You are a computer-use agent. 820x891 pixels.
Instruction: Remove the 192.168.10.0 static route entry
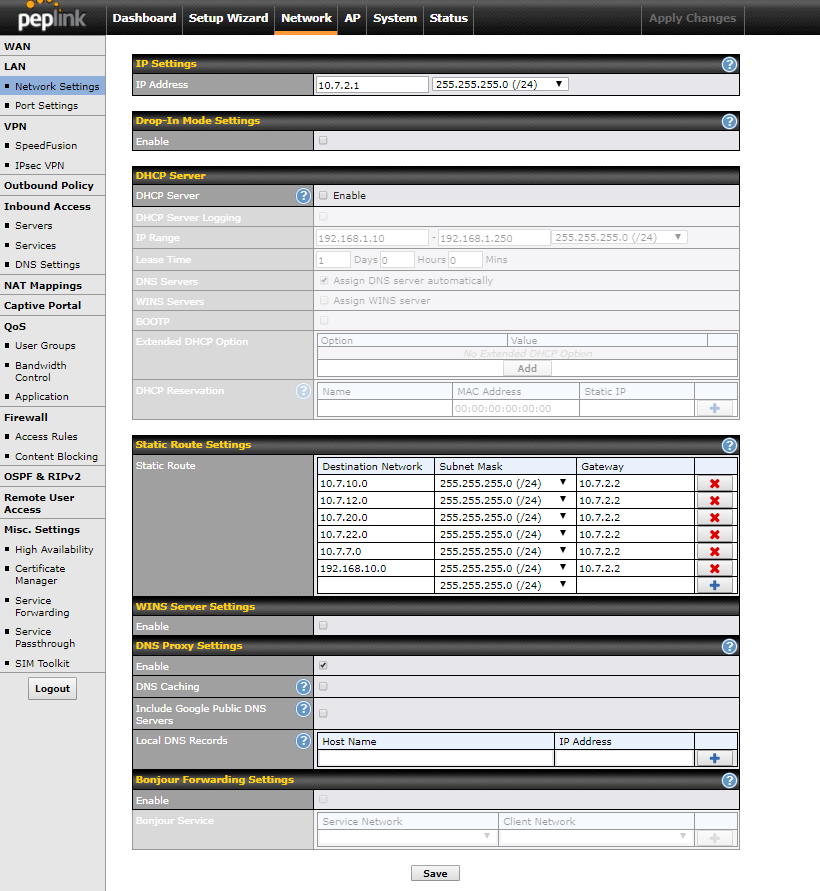tap(714, 569)
